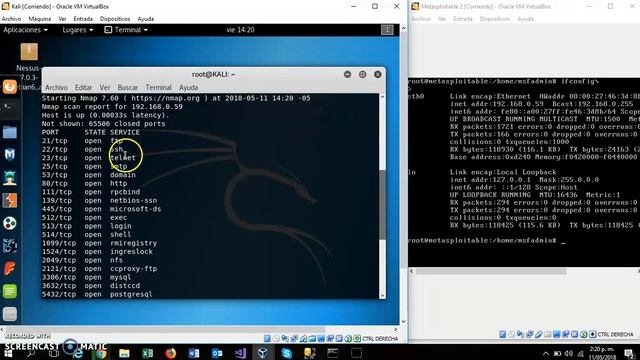Open Terminal menu in root@KALI terminal
The image size is (640, 360).
158,87
